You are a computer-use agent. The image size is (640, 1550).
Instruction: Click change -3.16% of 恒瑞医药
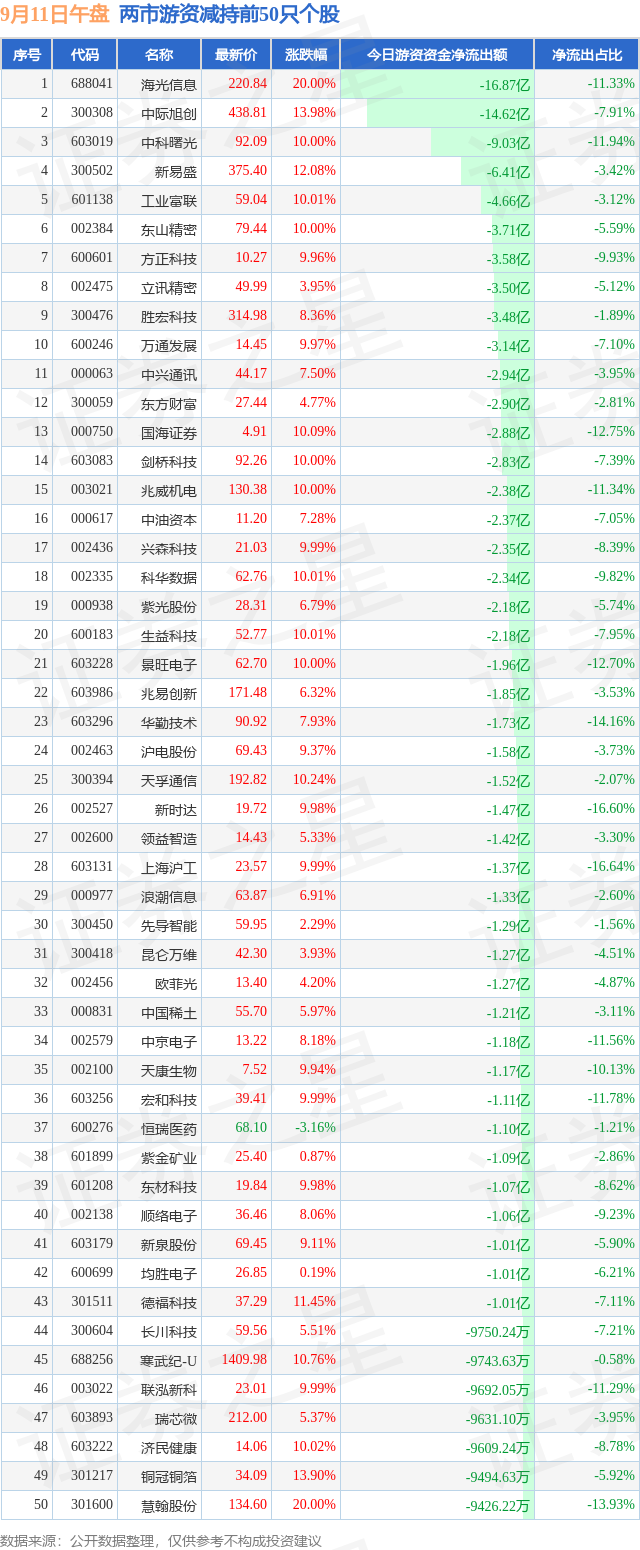(315, 1128)
